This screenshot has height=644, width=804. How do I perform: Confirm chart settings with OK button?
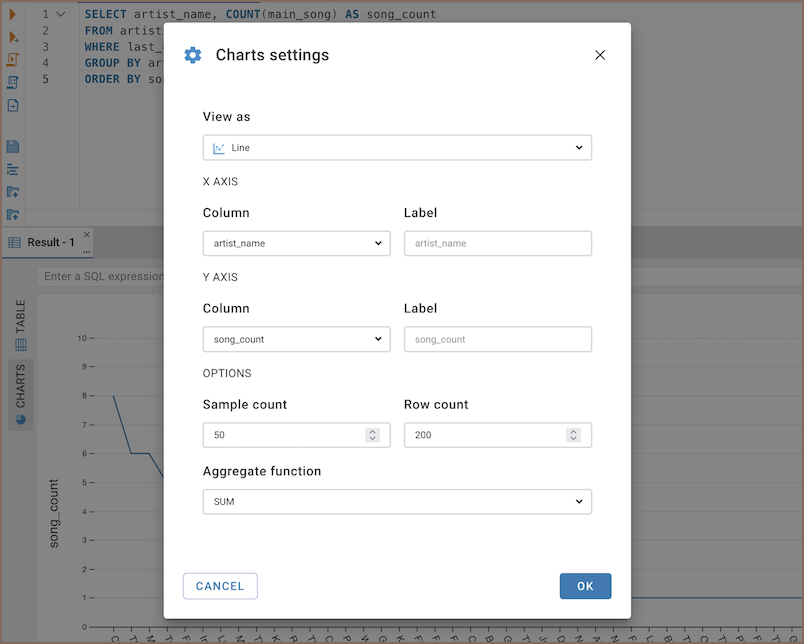click(585, 586)
